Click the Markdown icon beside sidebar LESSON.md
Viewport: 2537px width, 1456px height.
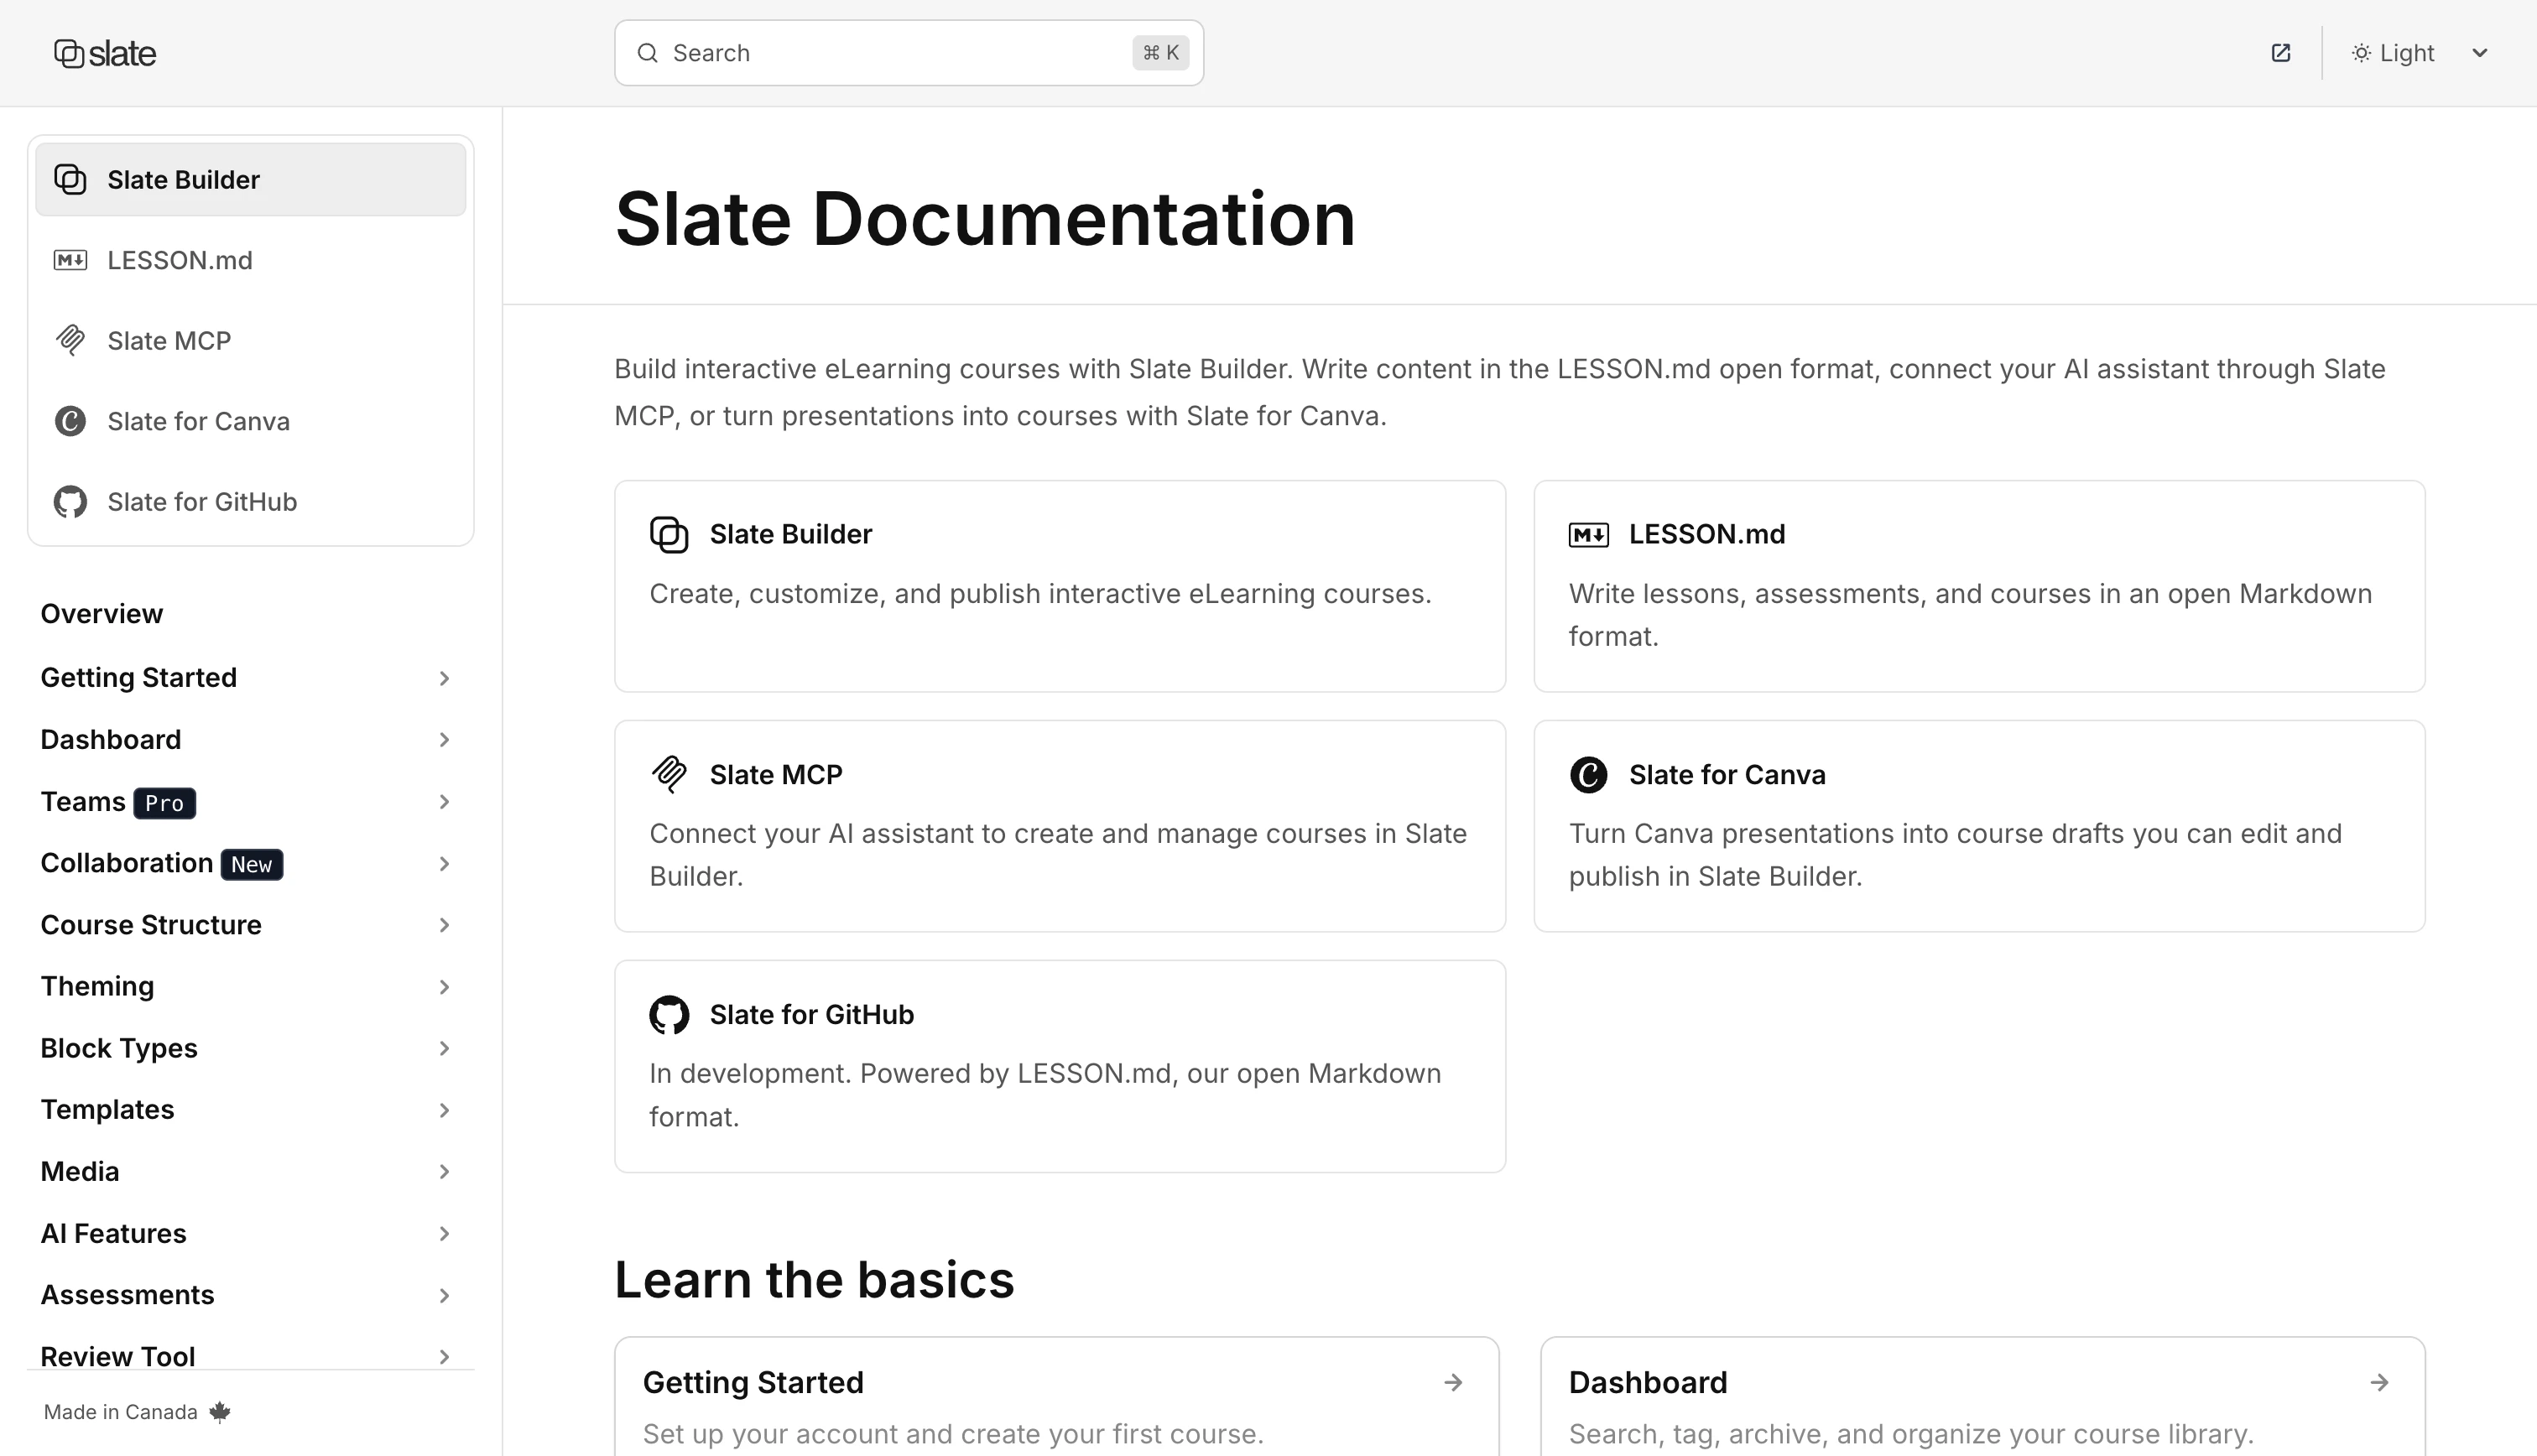click(x=70, y=260)
